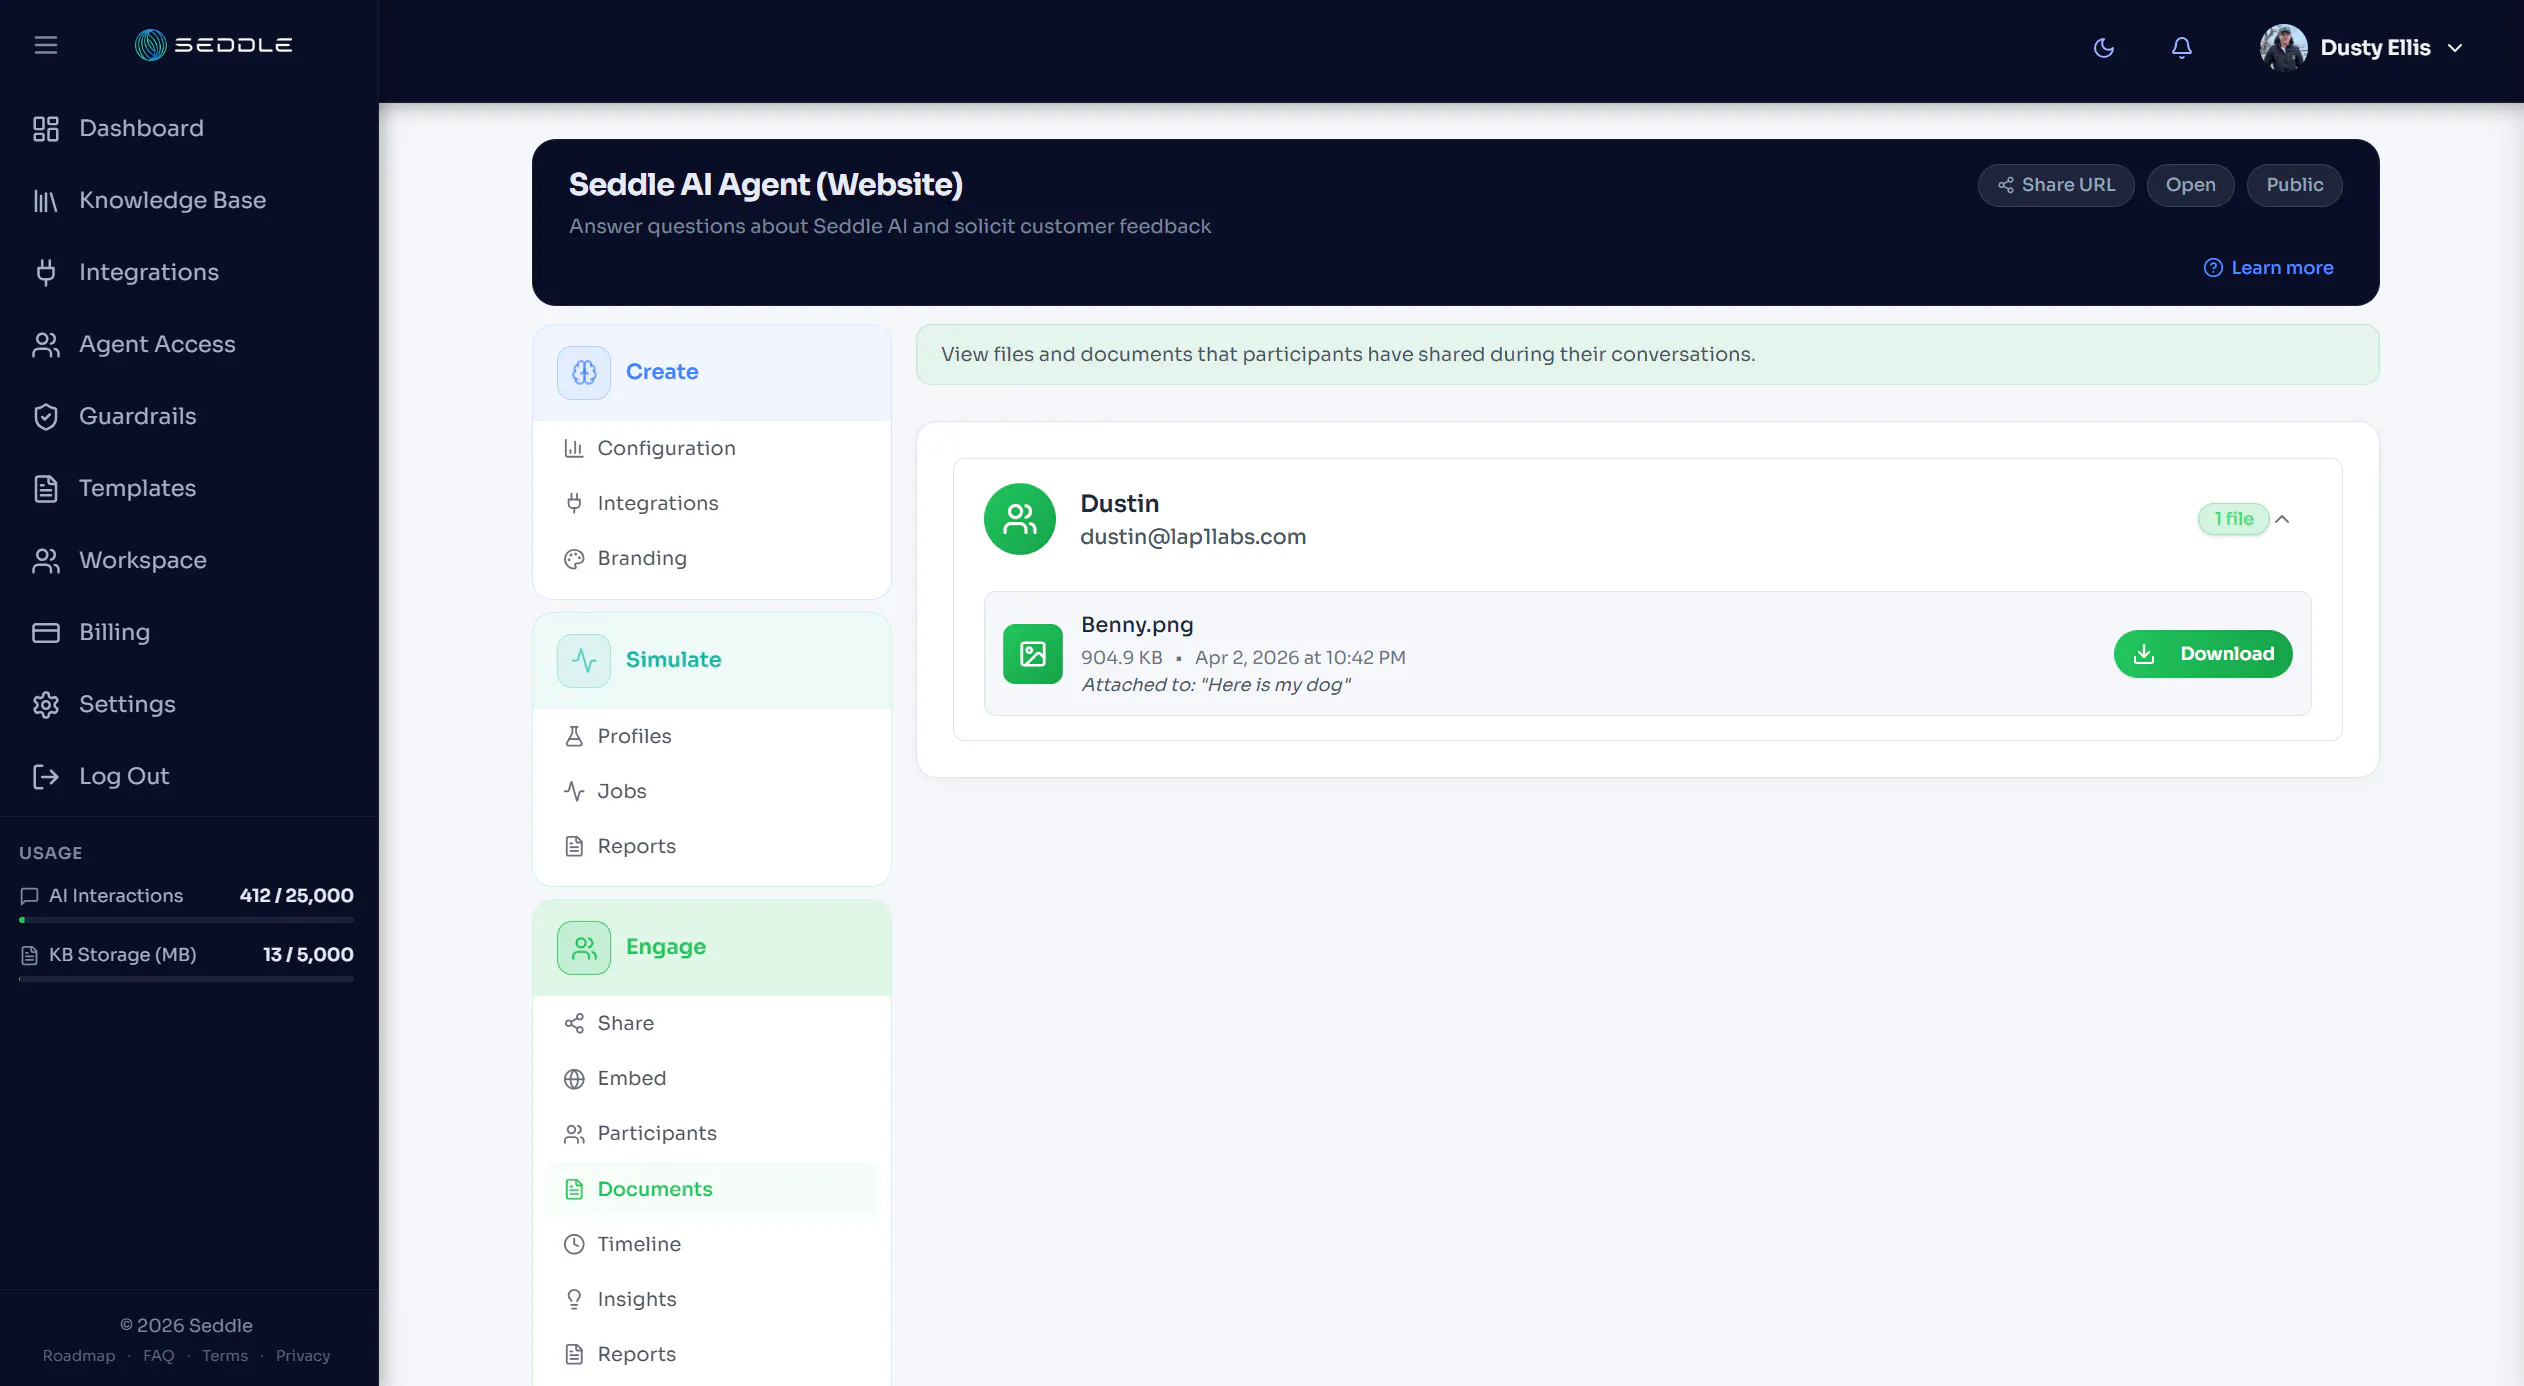Open Agent Access in the sidebar

pos(157,344)
